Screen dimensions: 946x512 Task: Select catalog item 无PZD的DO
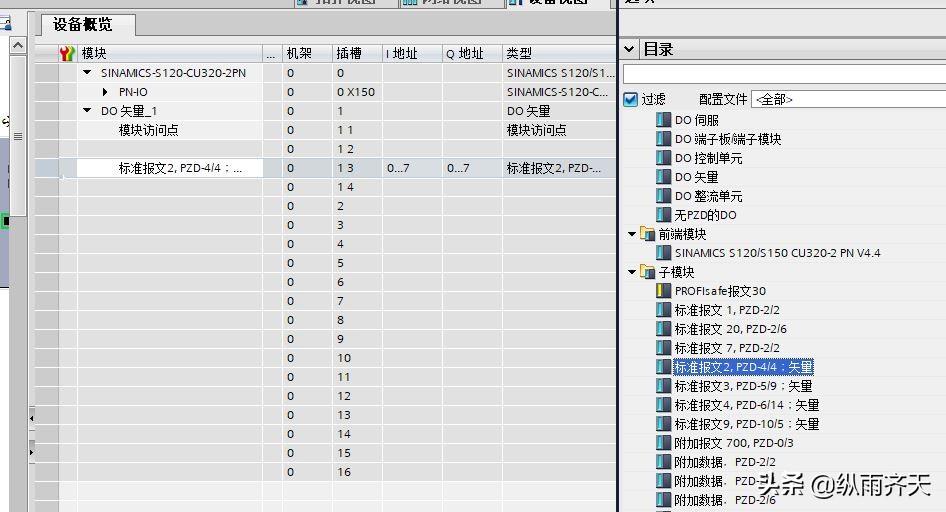point(705,215)
